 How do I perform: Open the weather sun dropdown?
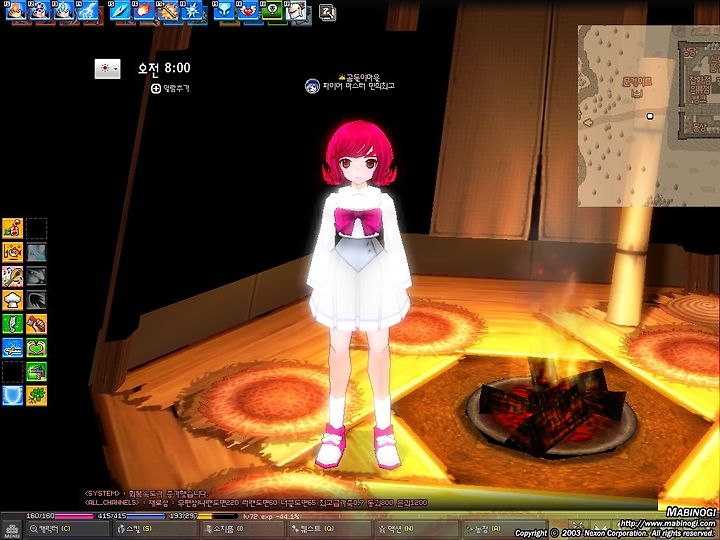pos(107,69)
